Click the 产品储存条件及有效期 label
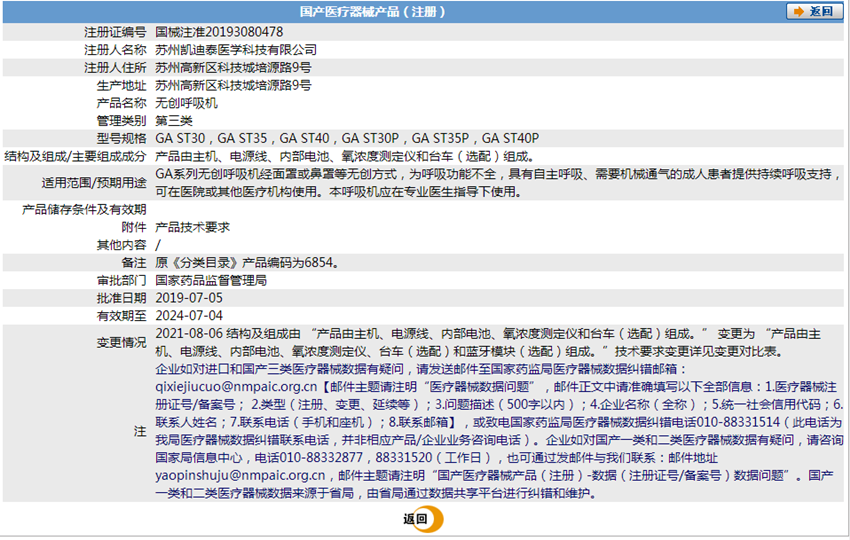The width and height of the screenshot is (850, 540). click(84, 209)
